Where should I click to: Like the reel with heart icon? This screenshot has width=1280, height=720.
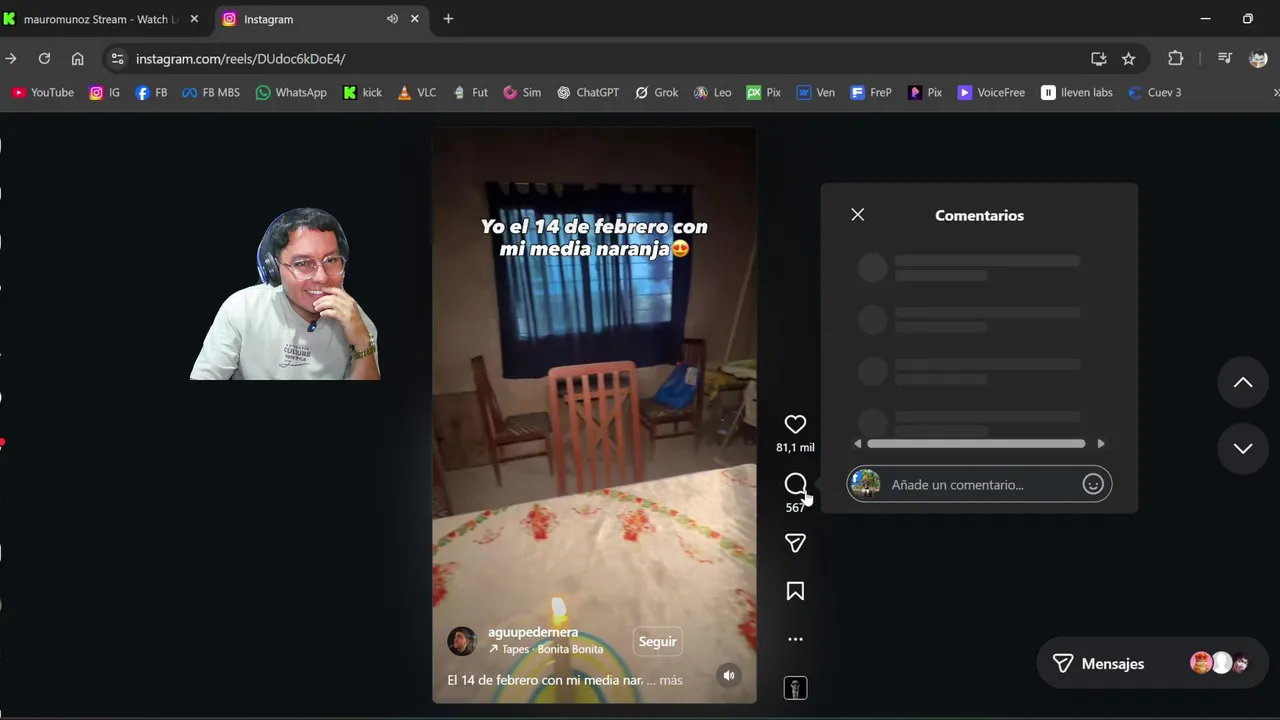(795, 424)
